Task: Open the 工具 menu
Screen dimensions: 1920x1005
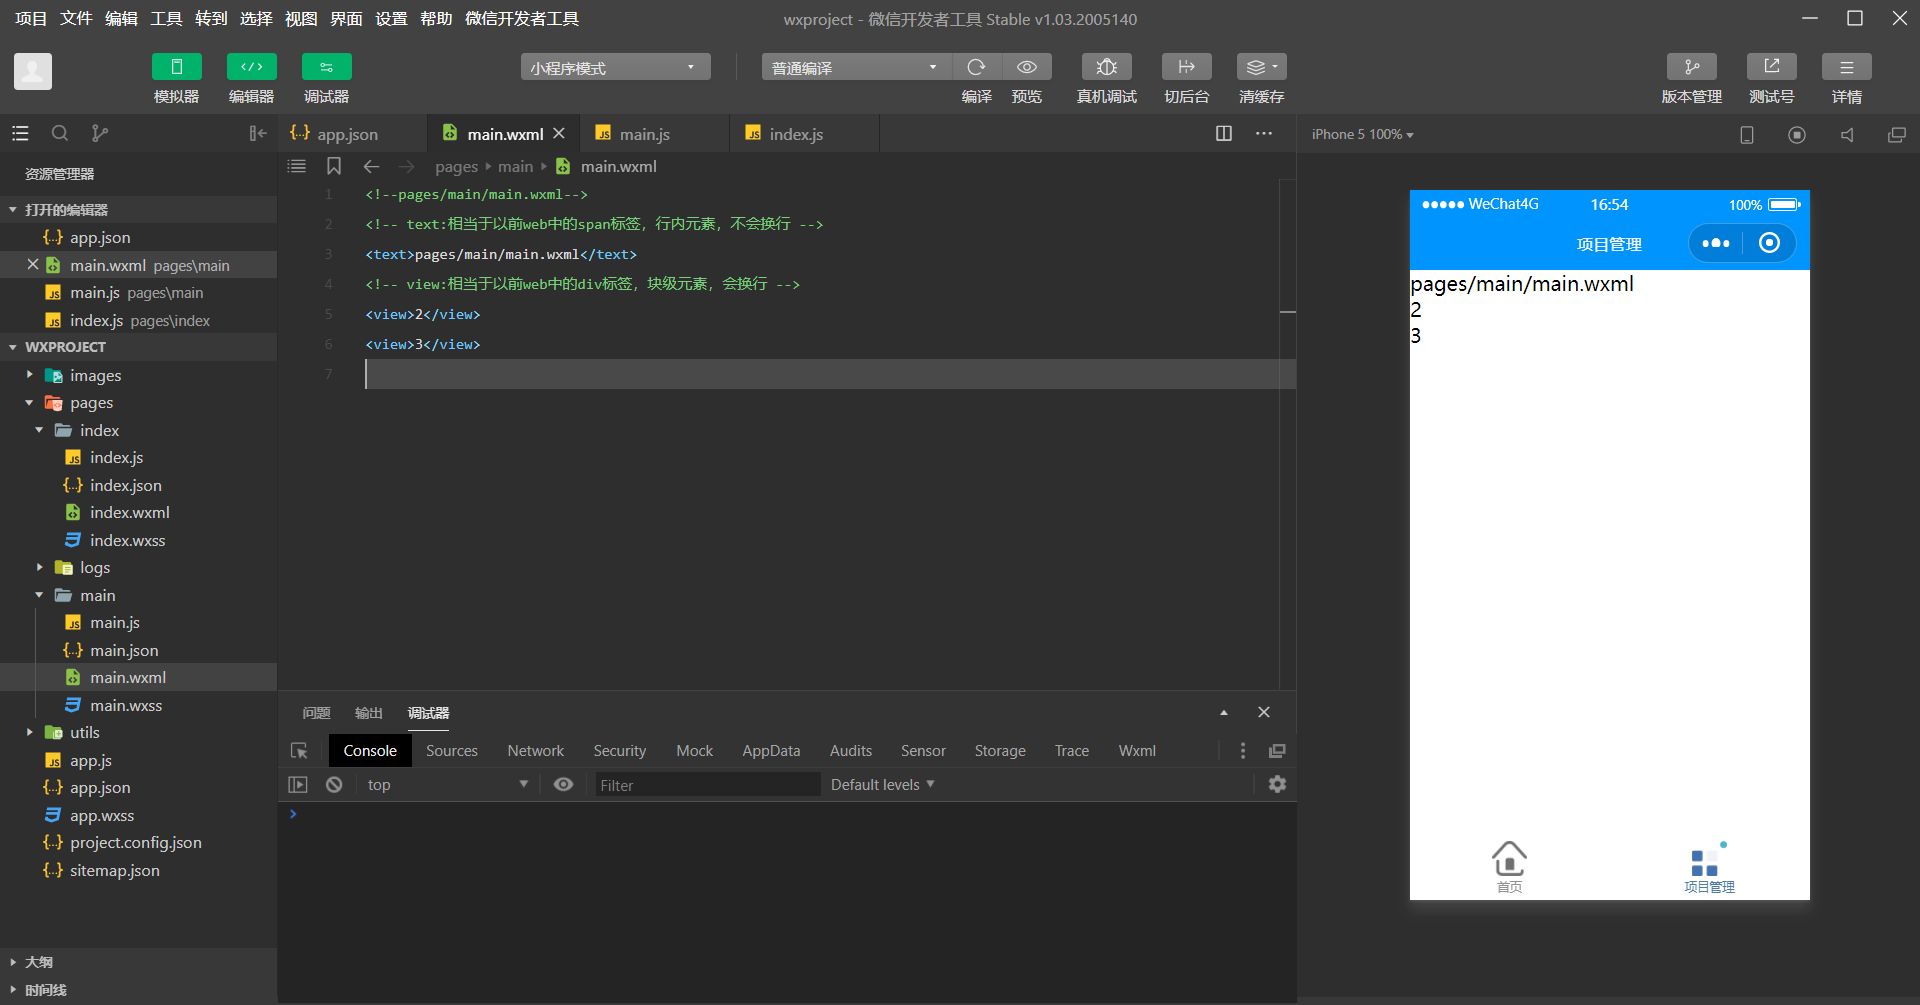Action: (x=166, y=19)
